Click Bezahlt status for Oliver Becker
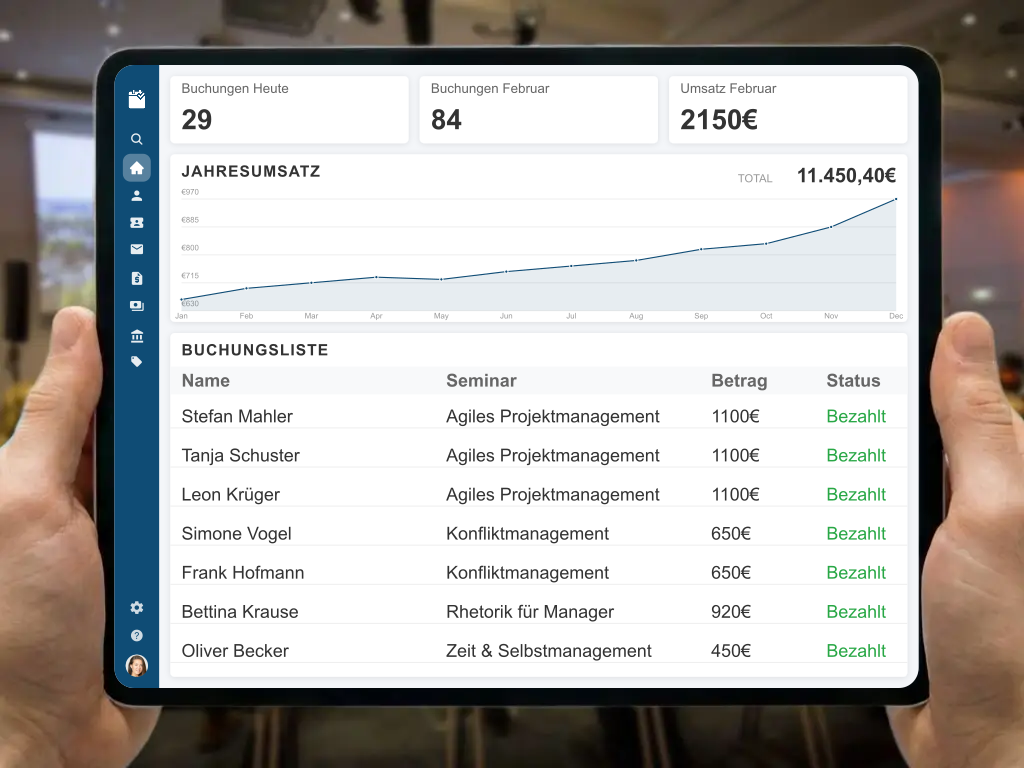 pos(856,651)
